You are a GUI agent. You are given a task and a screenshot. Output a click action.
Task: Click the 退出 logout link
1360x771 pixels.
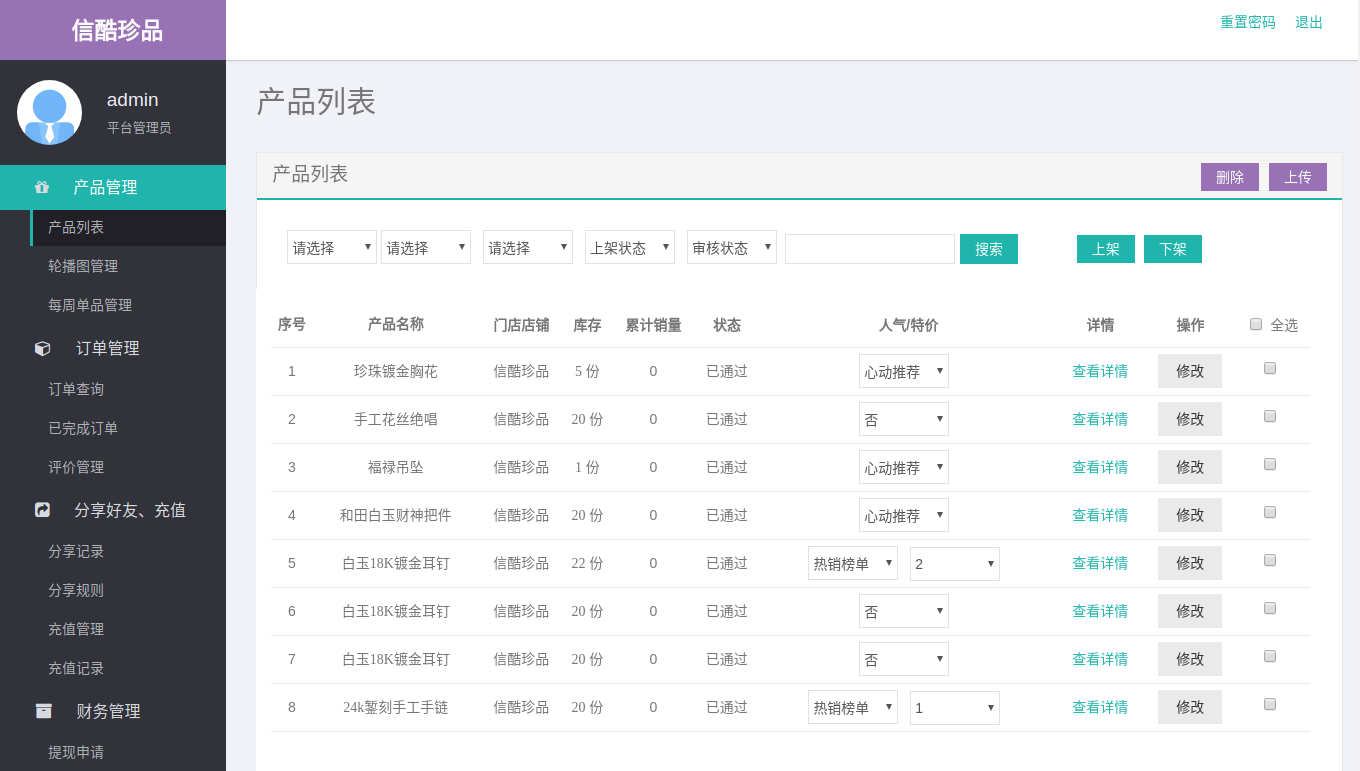(x=1308, y=22)
